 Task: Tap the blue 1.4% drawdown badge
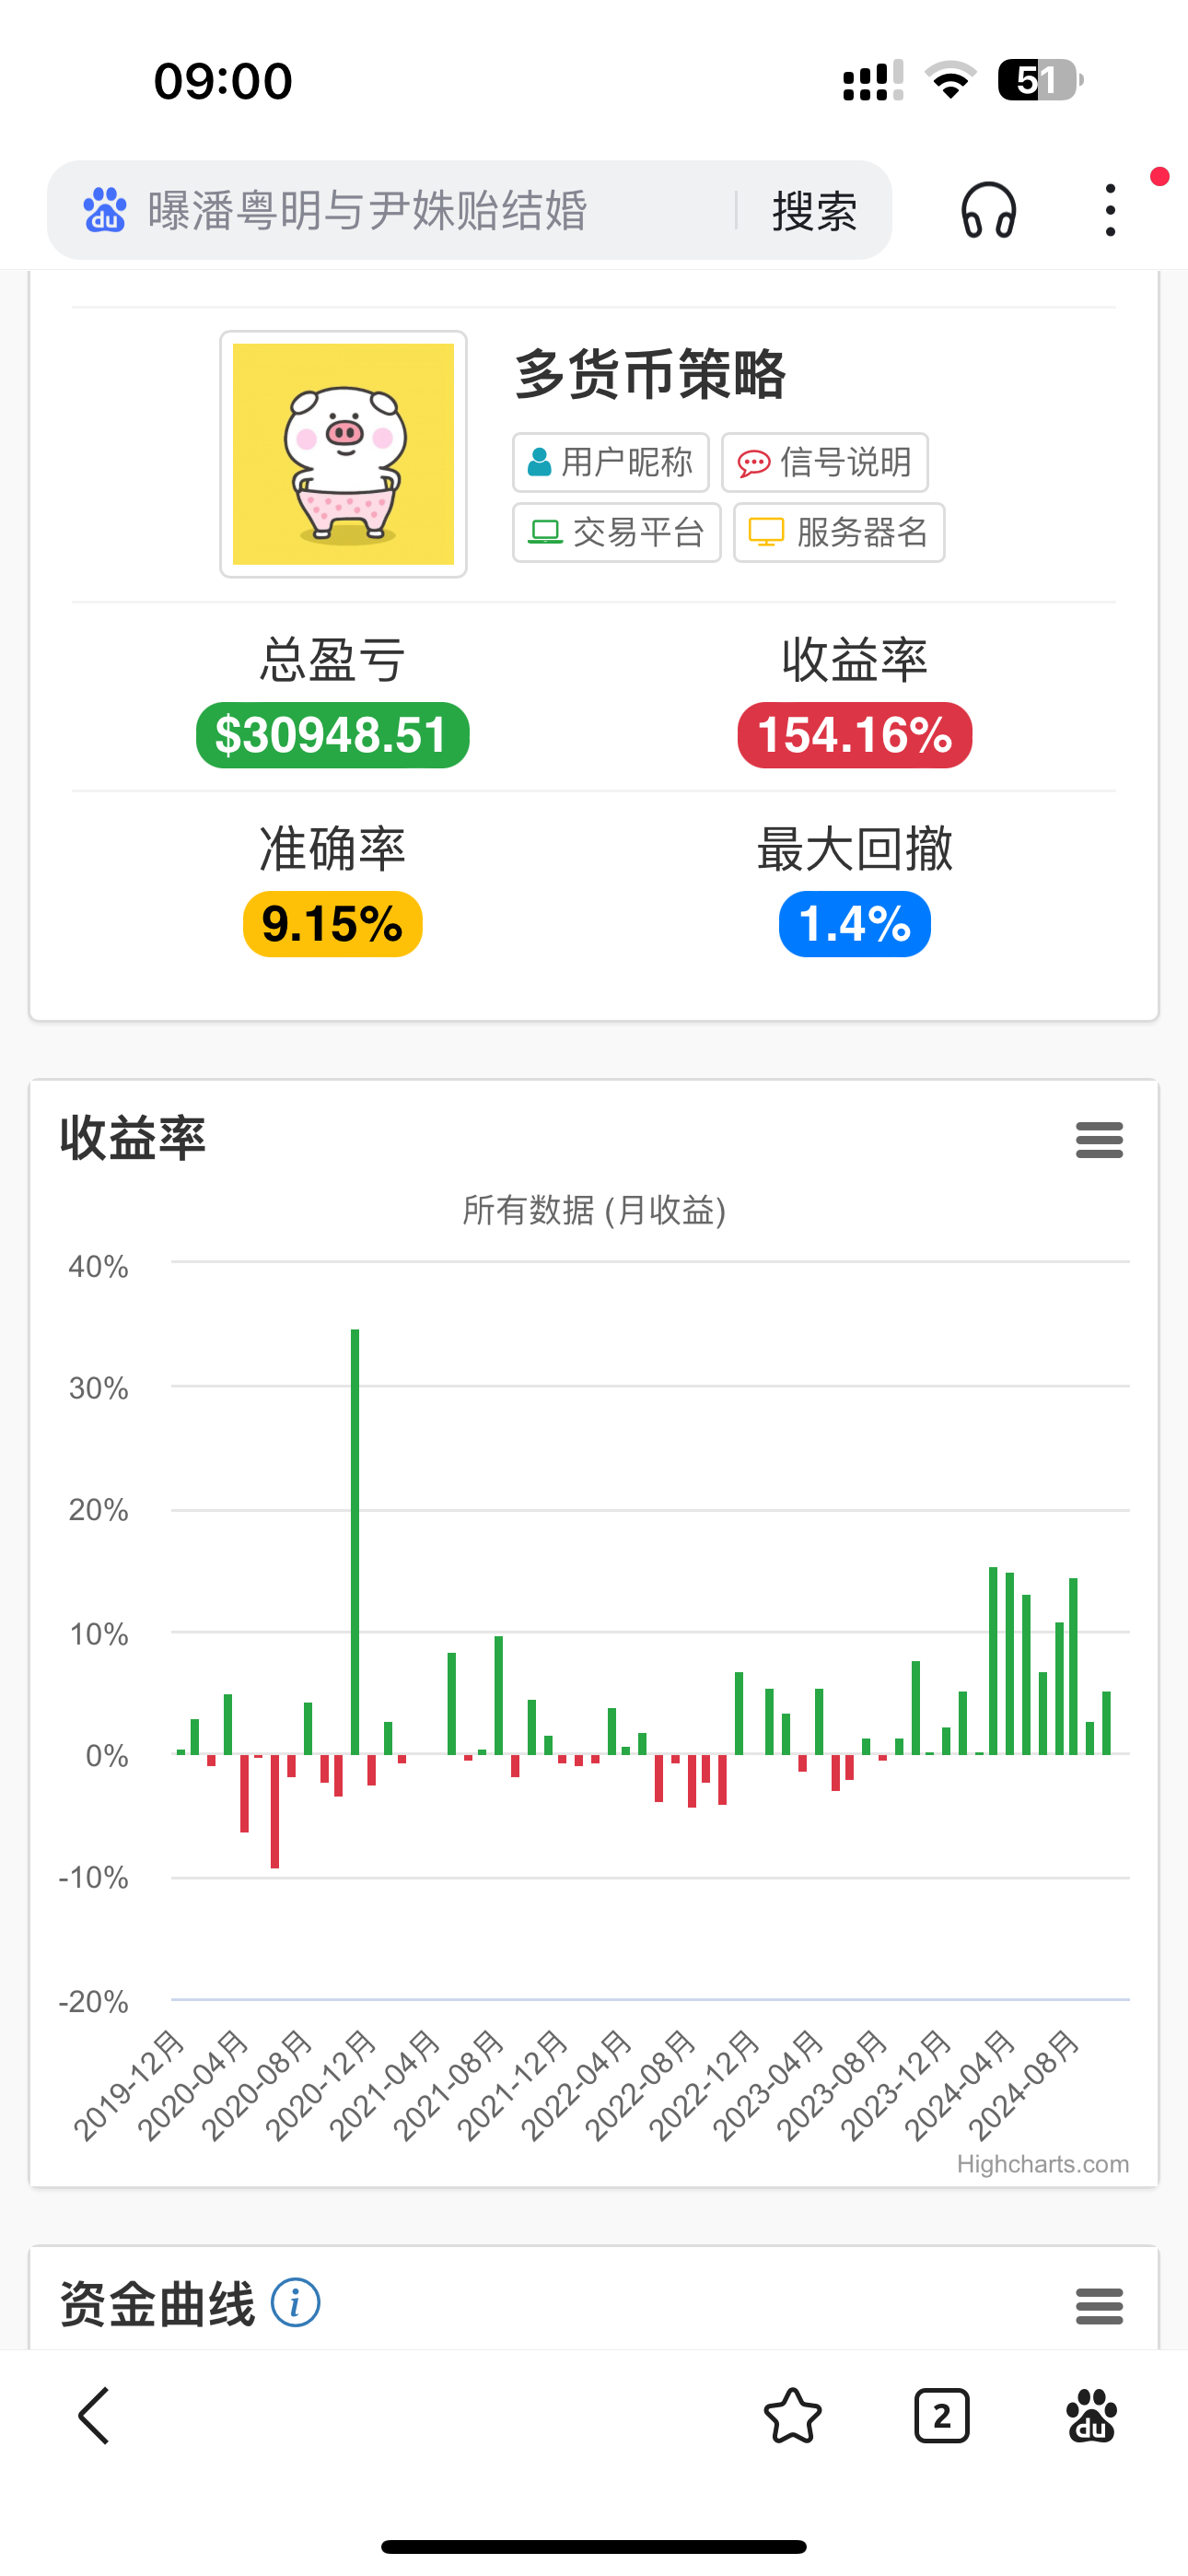(855, 924)
